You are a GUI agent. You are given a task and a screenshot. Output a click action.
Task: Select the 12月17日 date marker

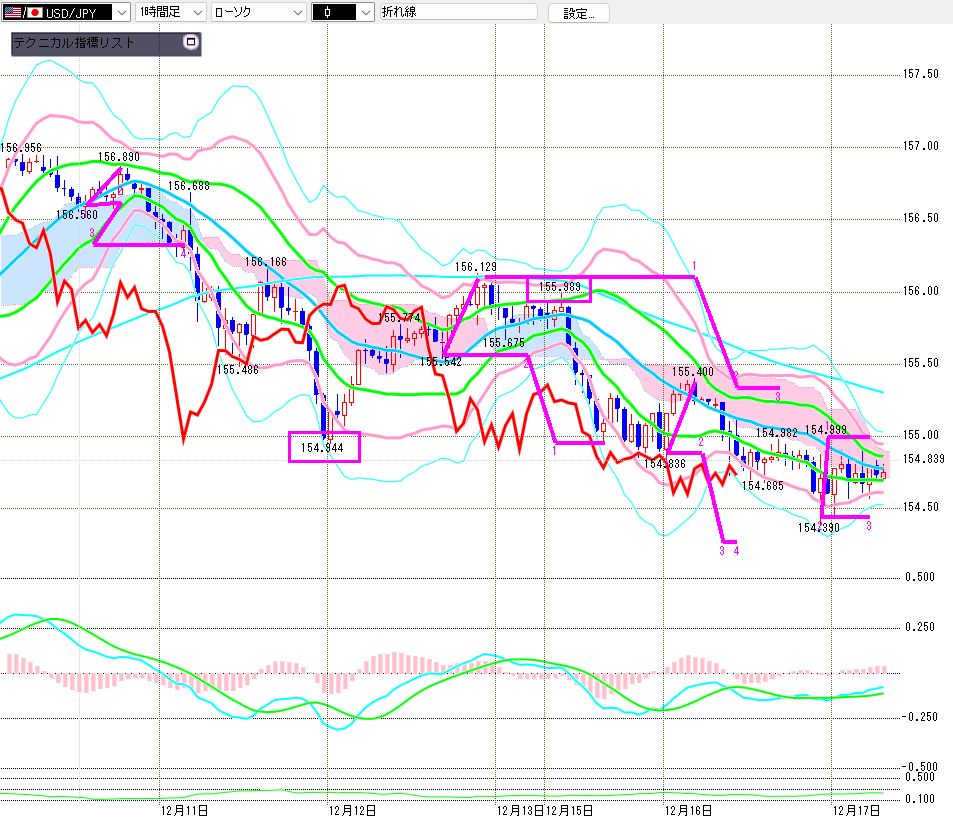coord(856,809)
